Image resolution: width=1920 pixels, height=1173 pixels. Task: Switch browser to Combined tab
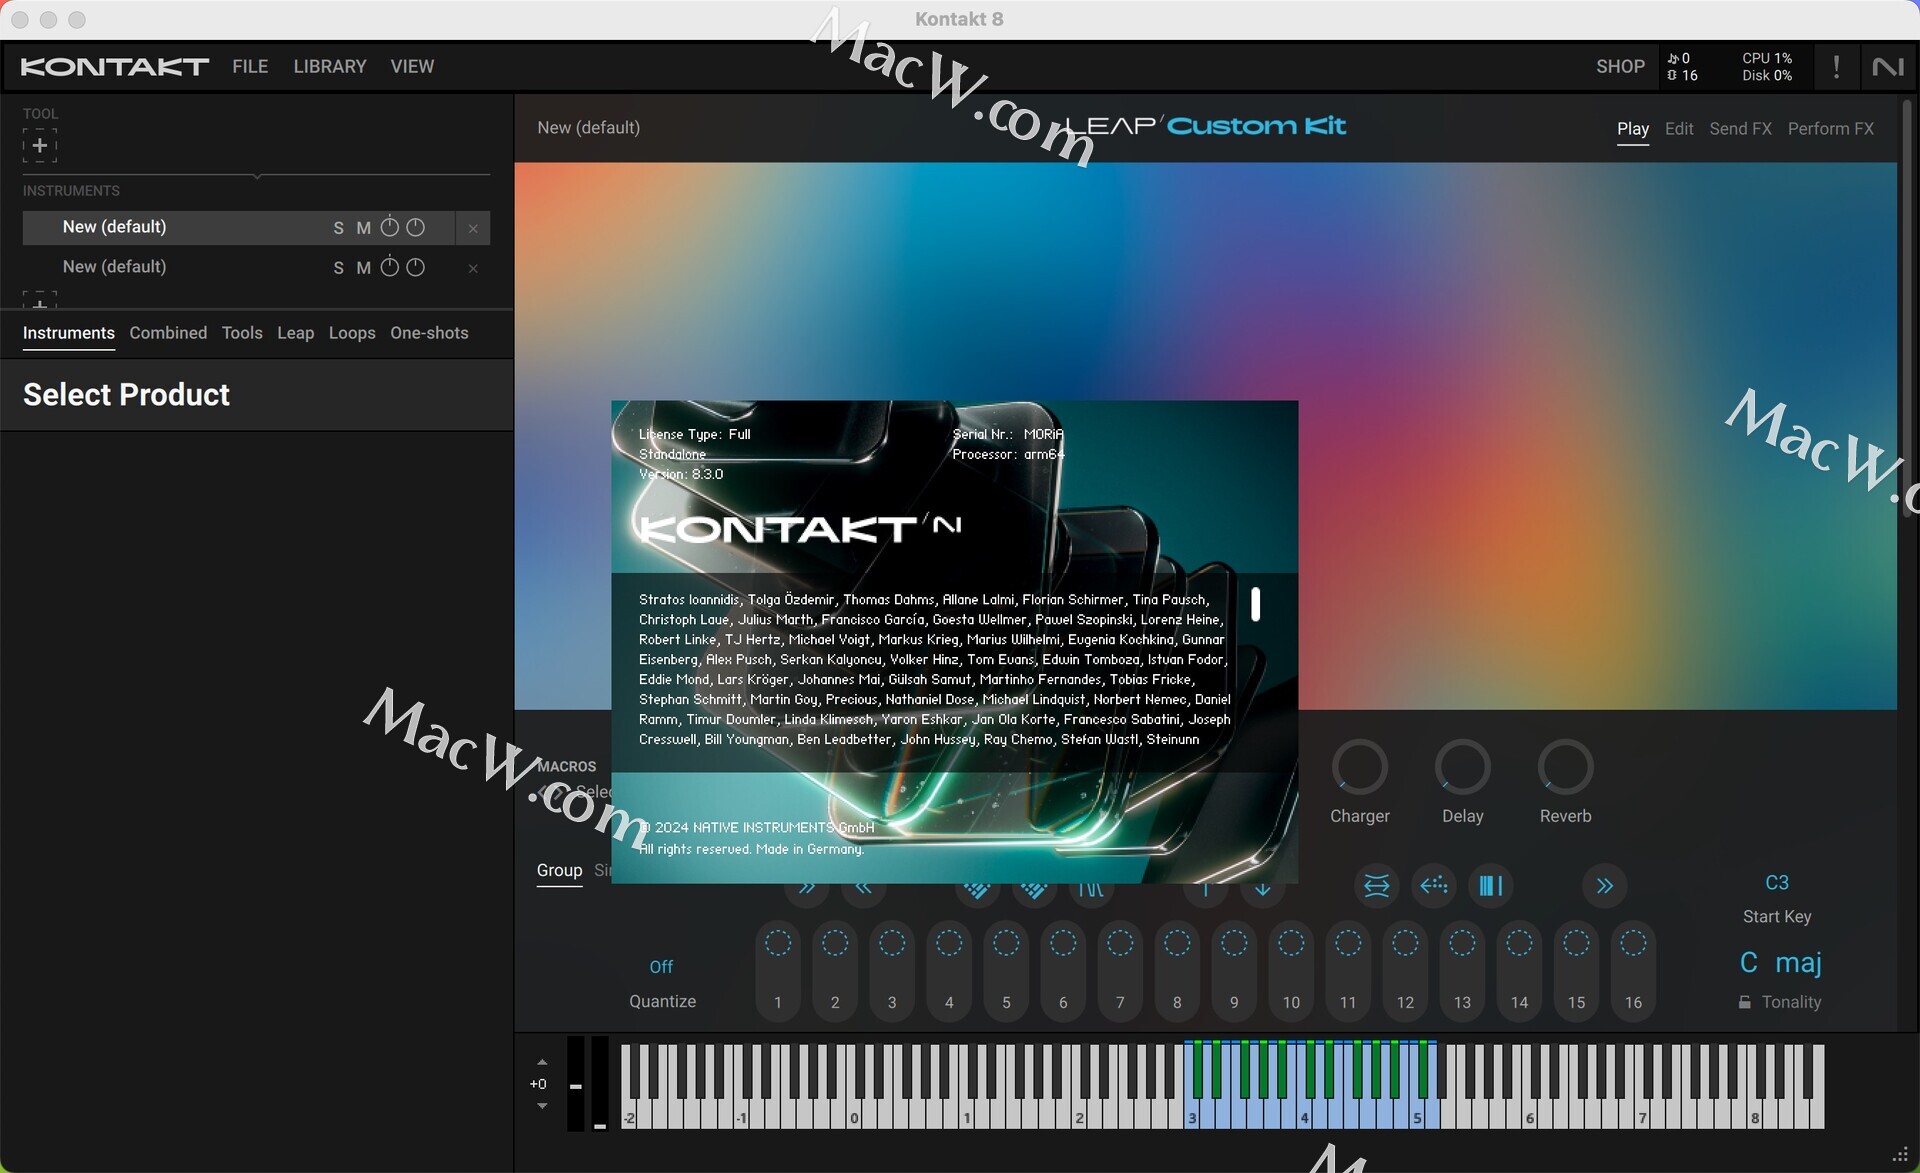[168, 333]
